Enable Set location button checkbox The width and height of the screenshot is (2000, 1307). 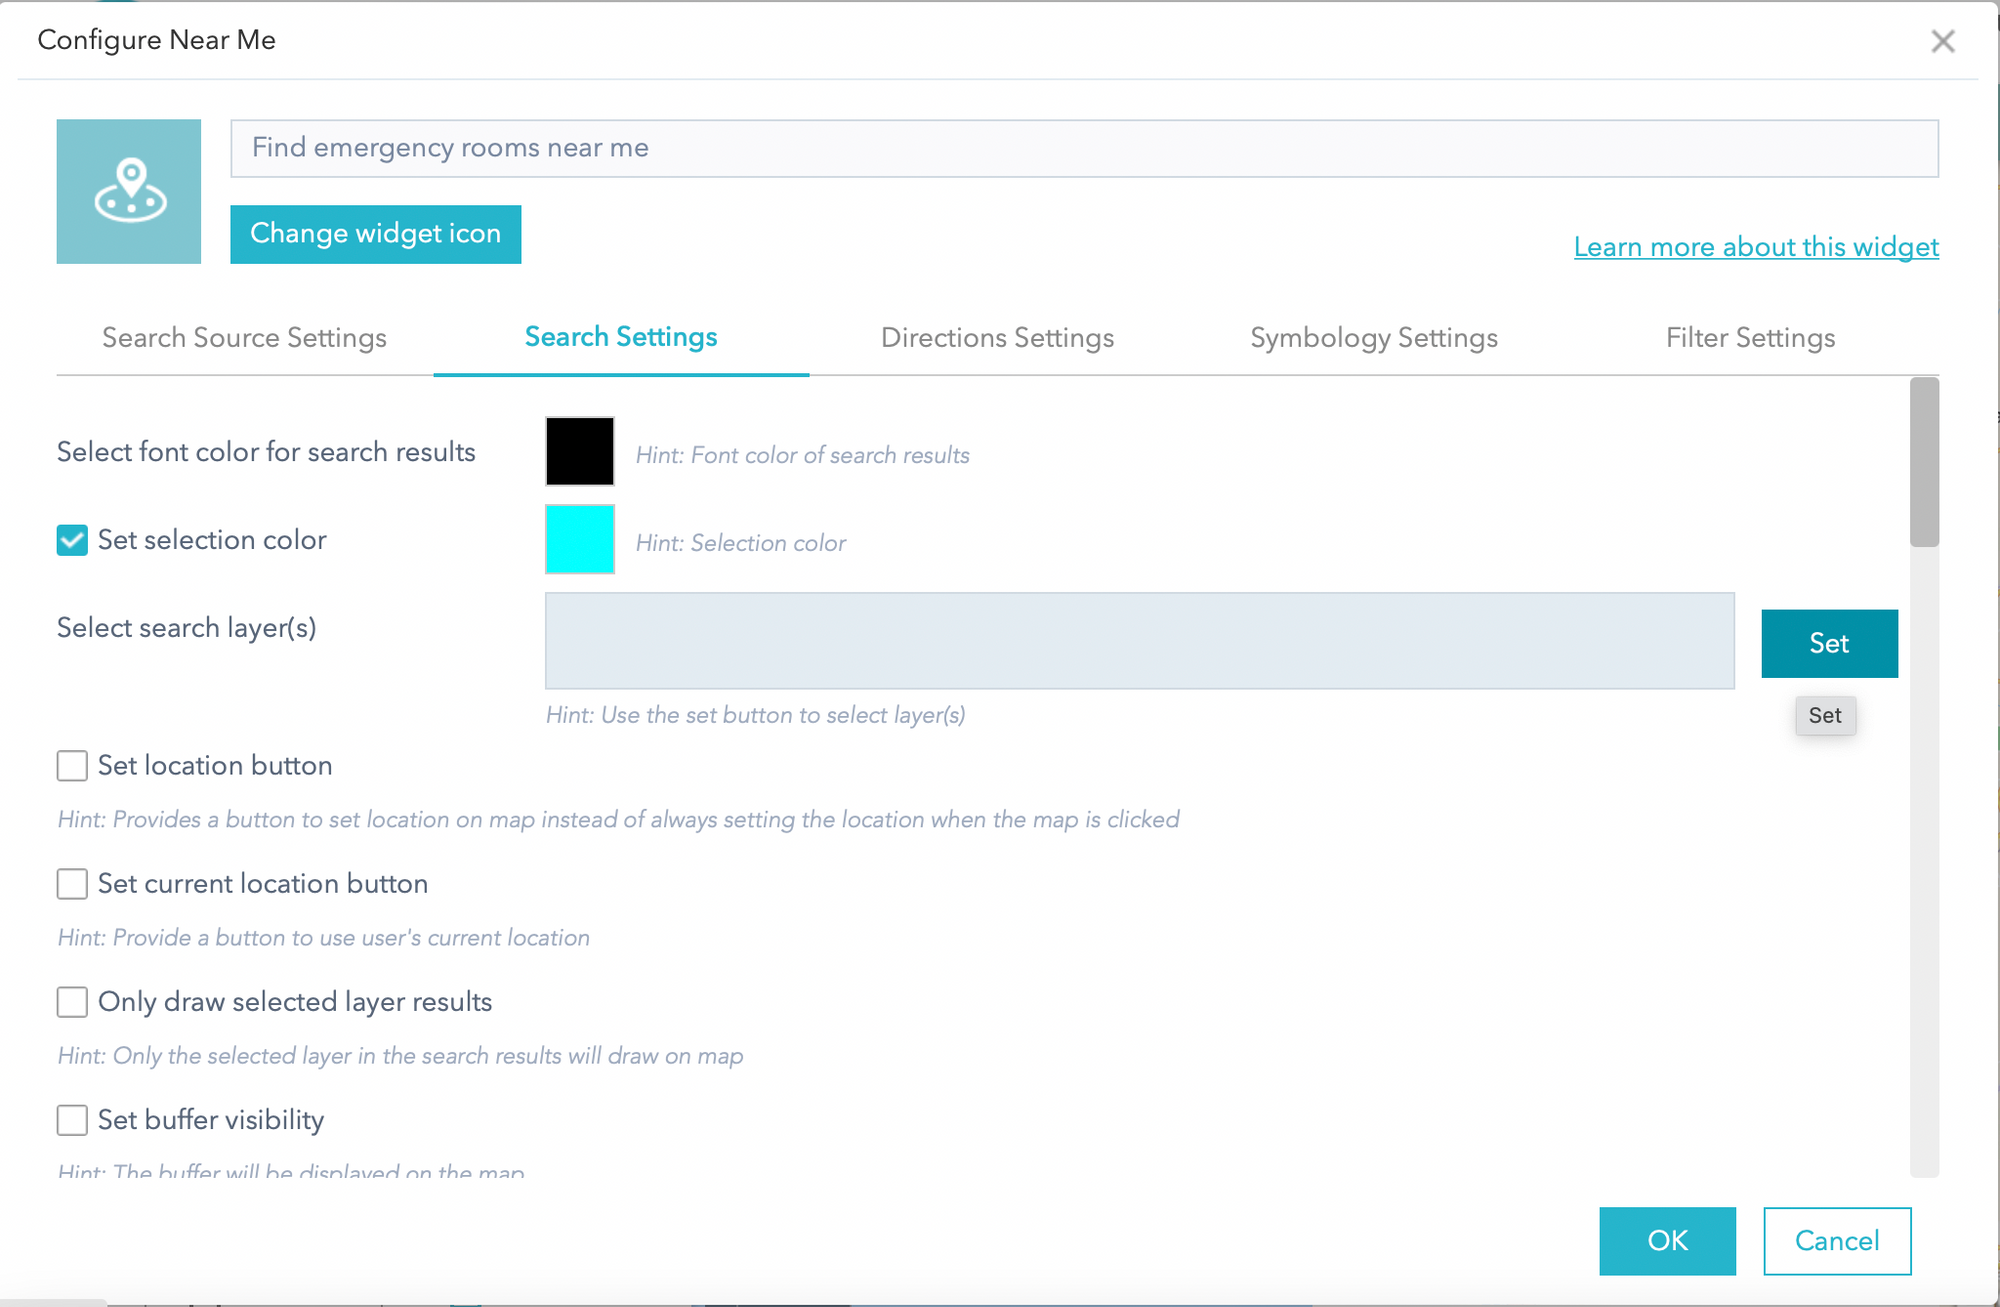coord(71,764)
